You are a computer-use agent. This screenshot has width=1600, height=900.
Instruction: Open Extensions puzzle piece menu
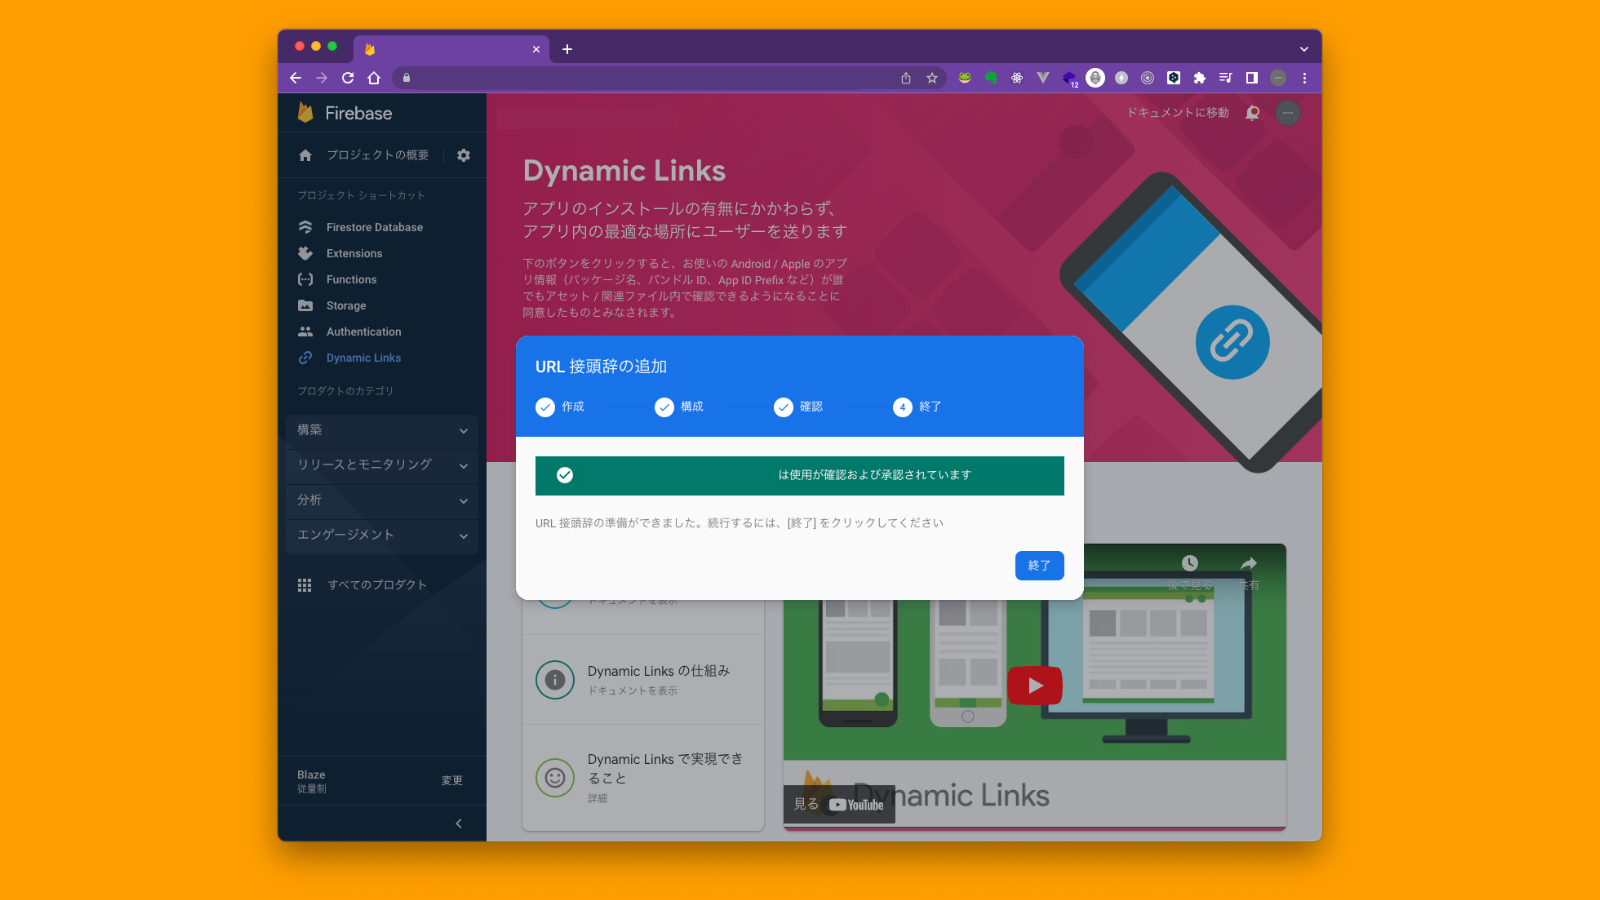click(x=1200, y=78)
